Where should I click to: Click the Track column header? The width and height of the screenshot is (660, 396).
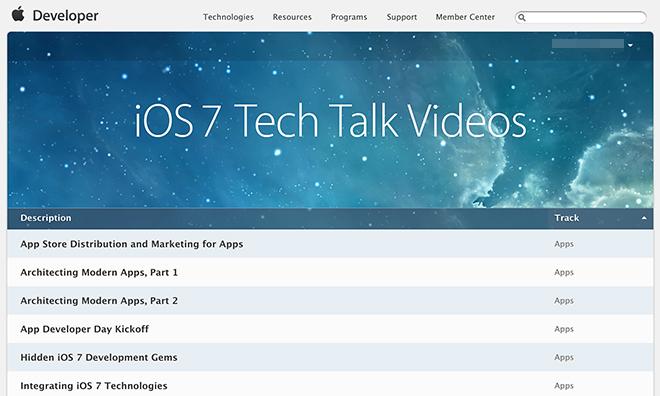pos(567,218)
